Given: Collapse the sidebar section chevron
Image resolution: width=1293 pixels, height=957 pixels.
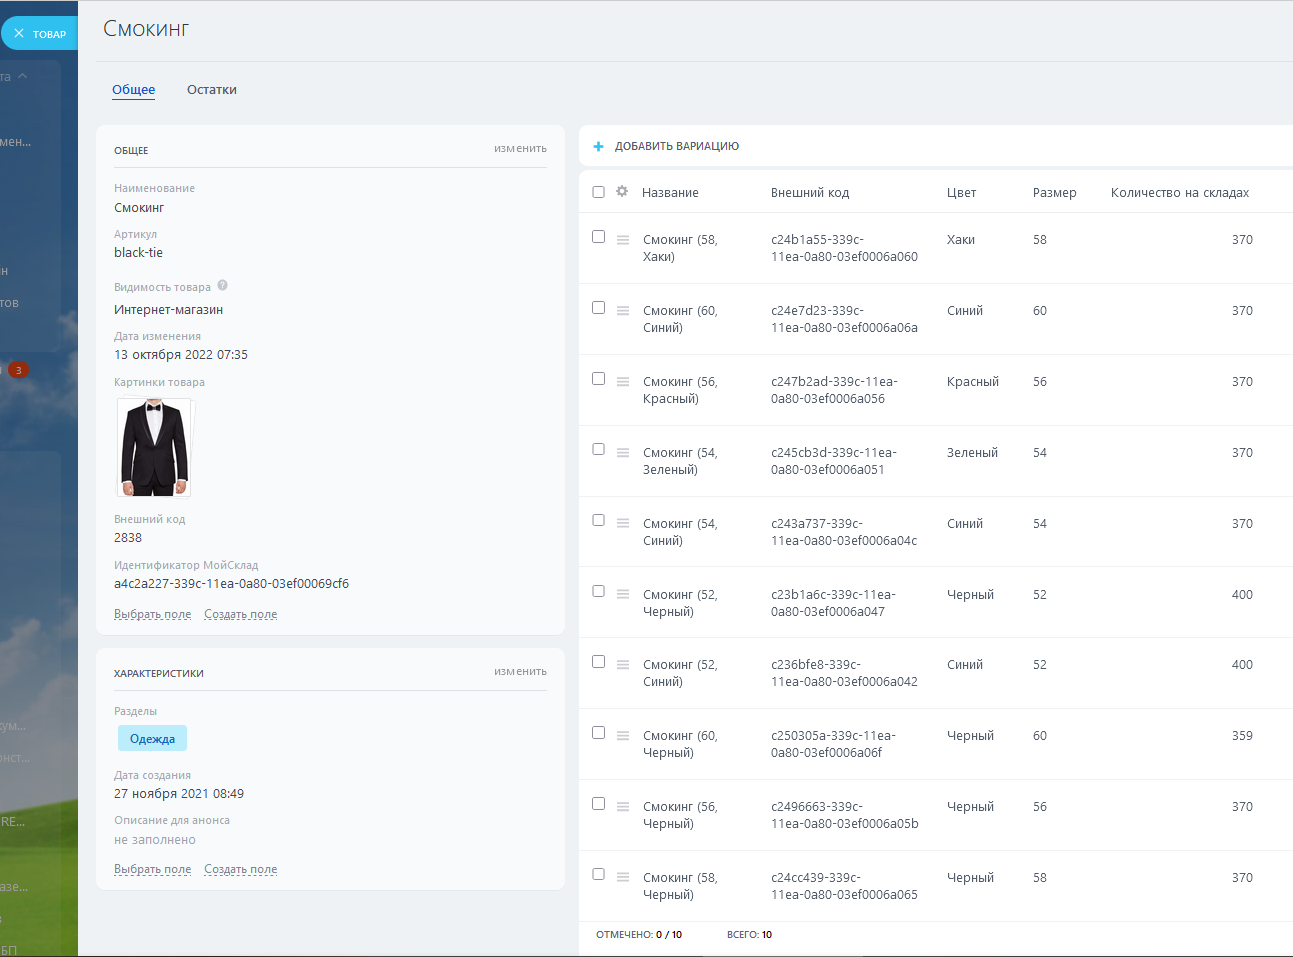Looking at the screenshot, I should click(x=23, y=77).
